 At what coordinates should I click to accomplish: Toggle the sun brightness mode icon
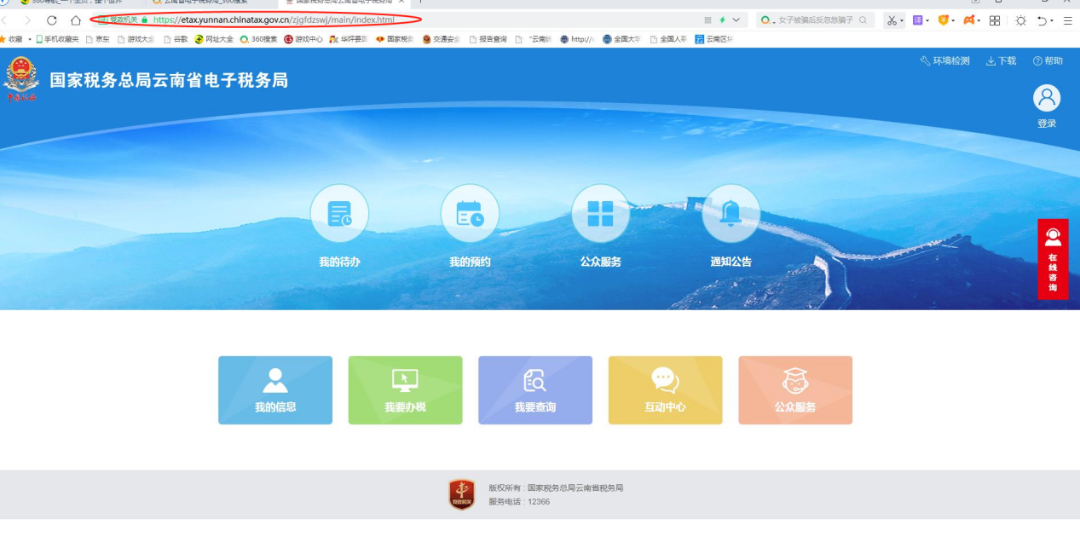[1021, 21]
